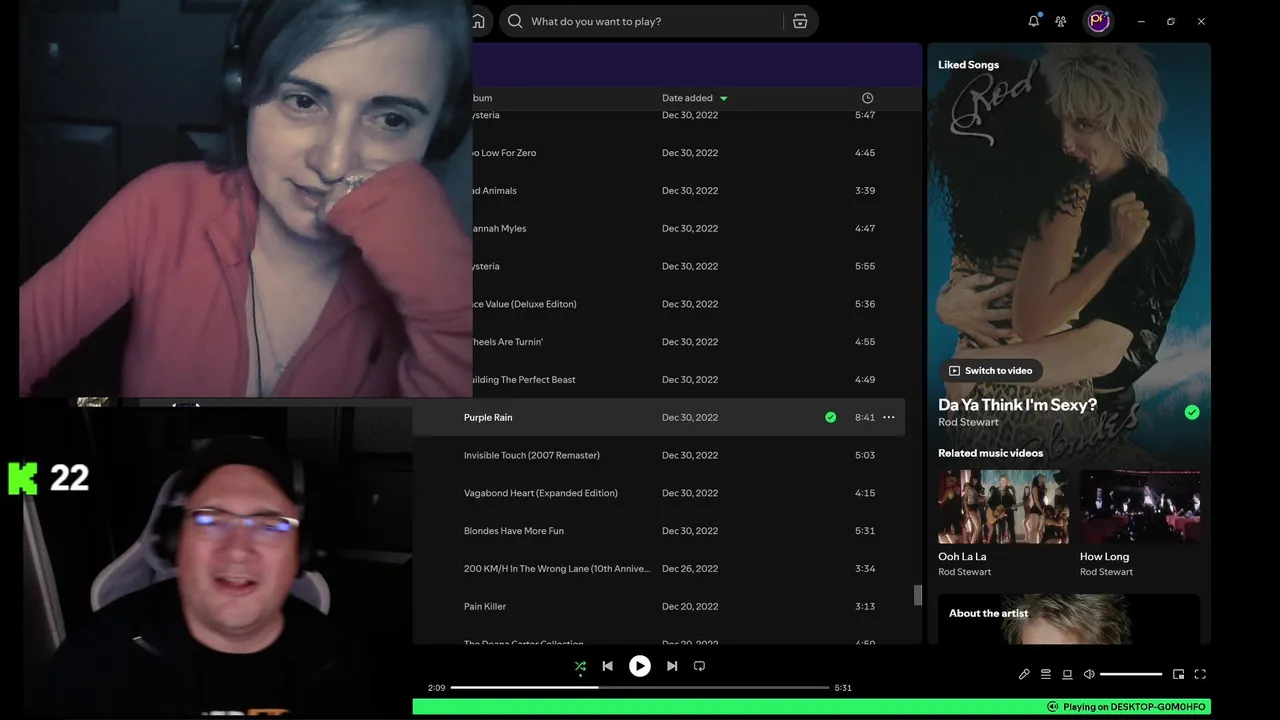Viewport: 1280px width, 720px height.
Task: Click the Date added sort arrow
Action: click(724, 98)
